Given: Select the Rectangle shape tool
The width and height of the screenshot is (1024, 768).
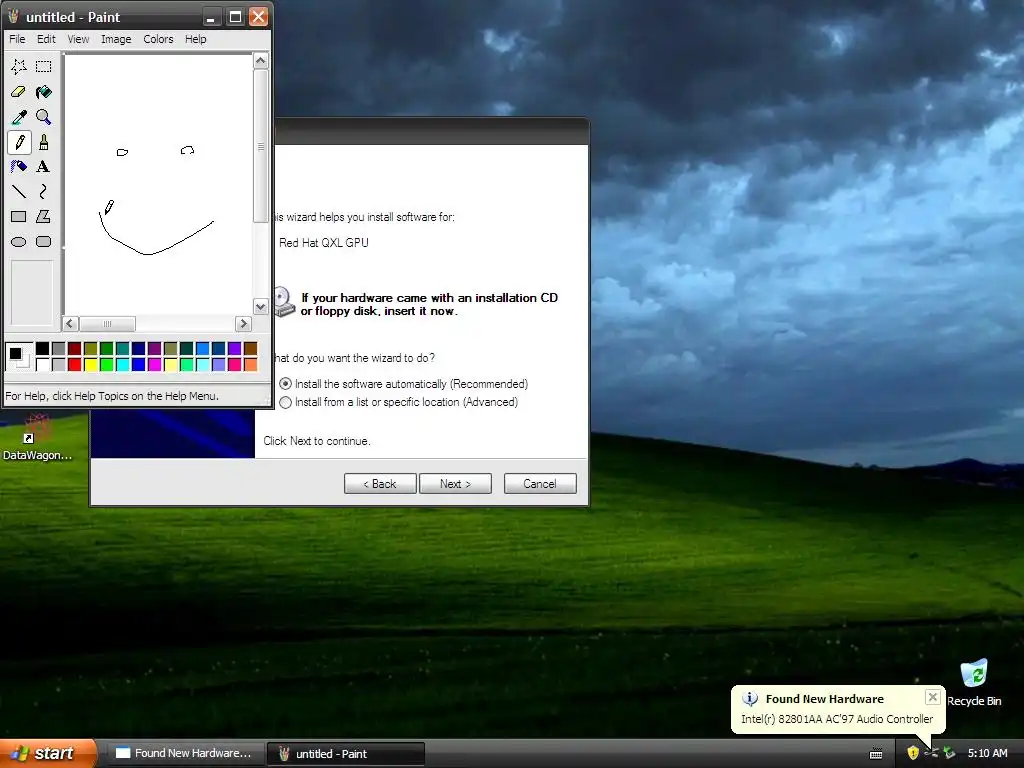Looking at the screenshot, I should 19,216.
